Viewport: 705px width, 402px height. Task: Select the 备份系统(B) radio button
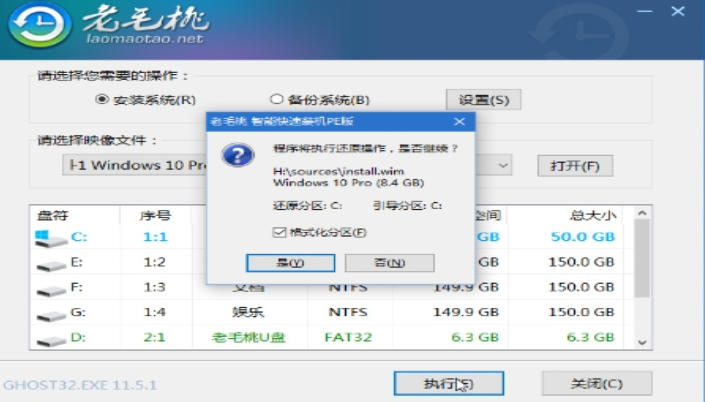point(277,99)
